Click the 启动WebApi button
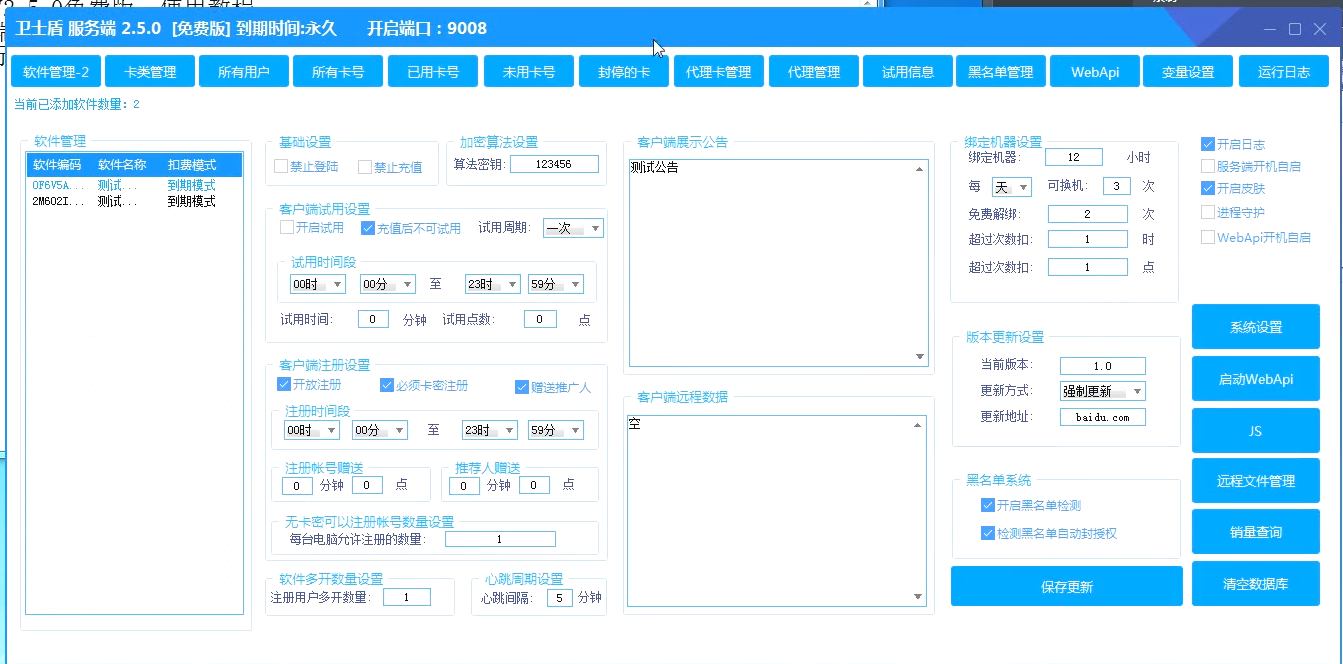The height and width of the screenshot is (664, 1343). pyautogui.click(x=1255, y=380)
